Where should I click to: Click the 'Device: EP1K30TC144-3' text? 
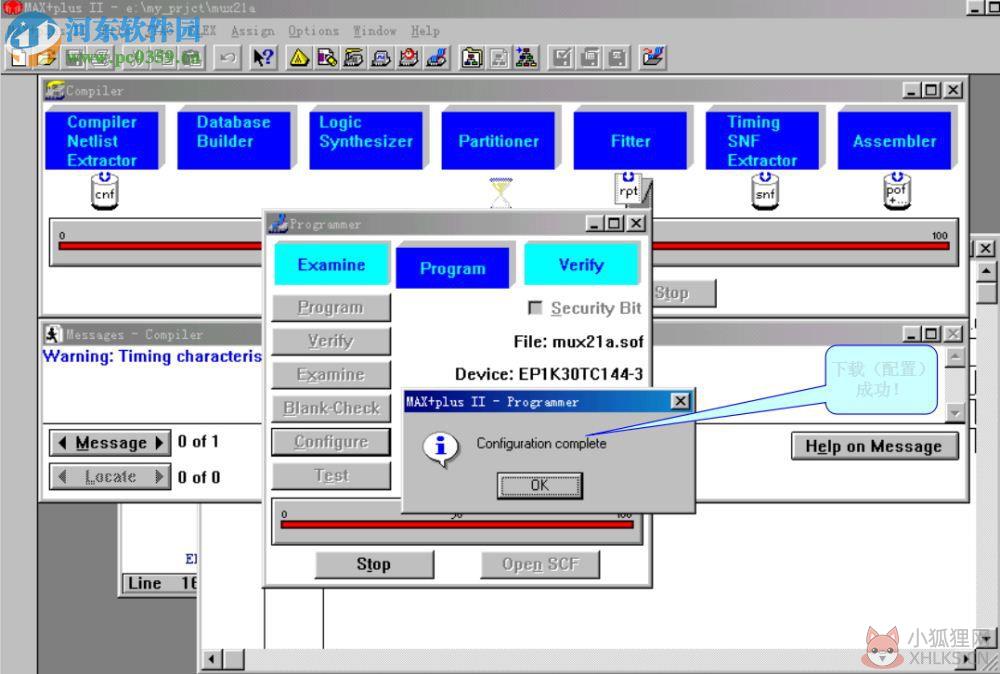point(549,374)
